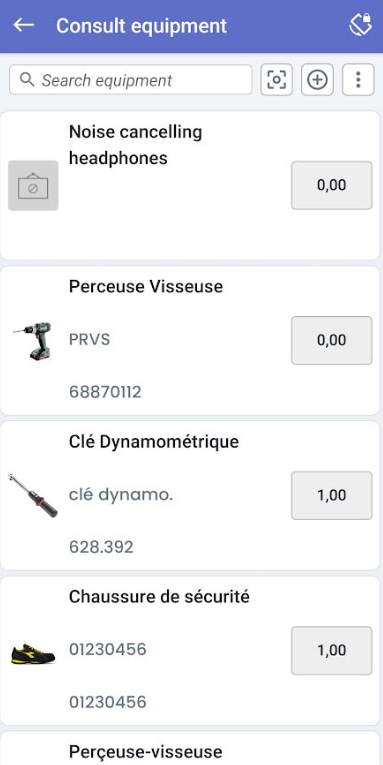The image size is (383, 765).
Task: Open the Clé Dynamométrique item title
Action: (x=154, y=442)
